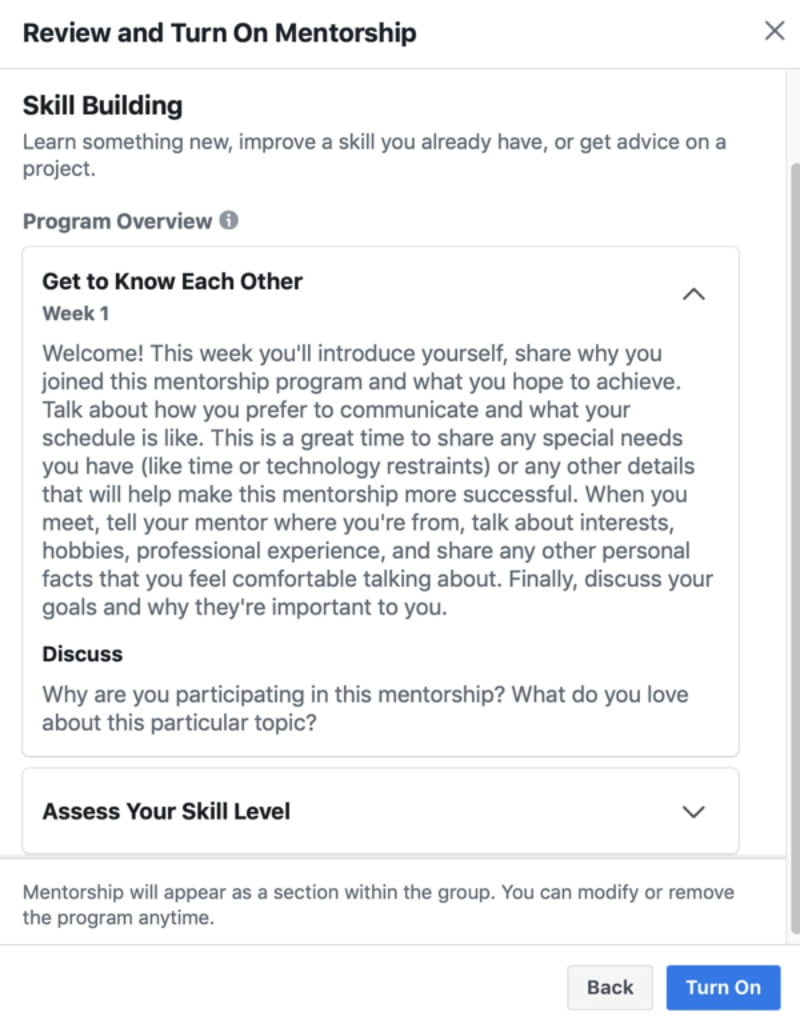Close the Review and Turn On Mentorship dialog

click(774, 31)
